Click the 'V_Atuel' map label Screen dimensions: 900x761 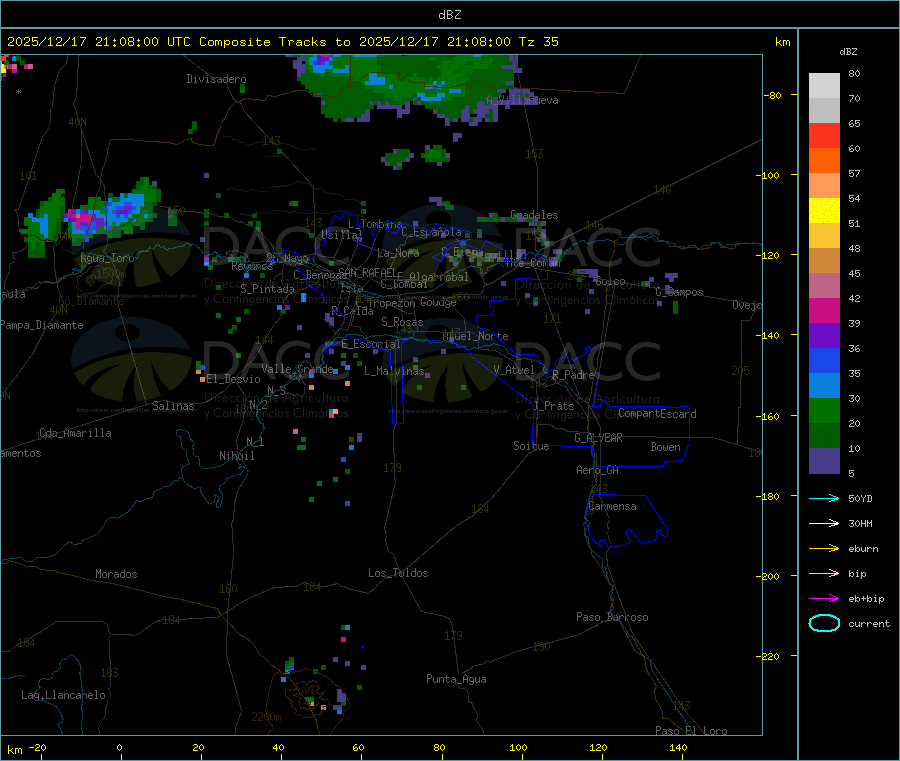(514, 370)
